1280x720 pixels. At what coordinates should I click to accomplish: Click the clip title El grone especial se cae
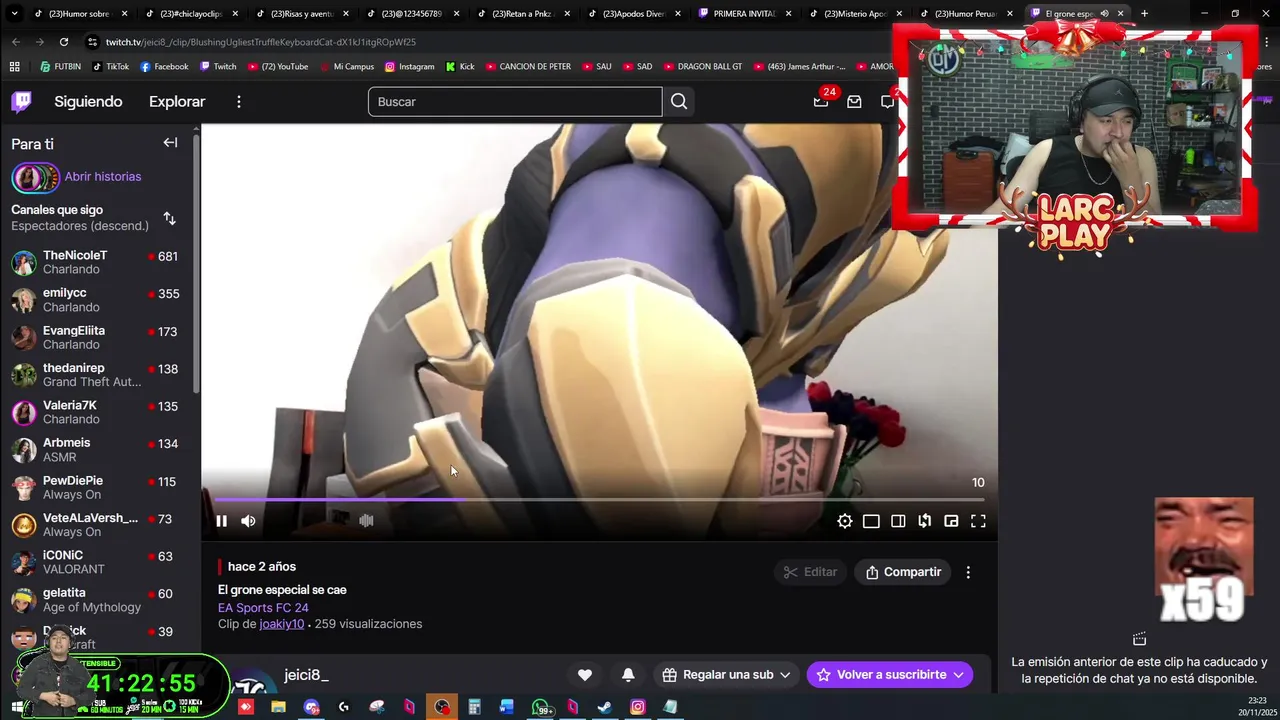[x=282, y=590]
